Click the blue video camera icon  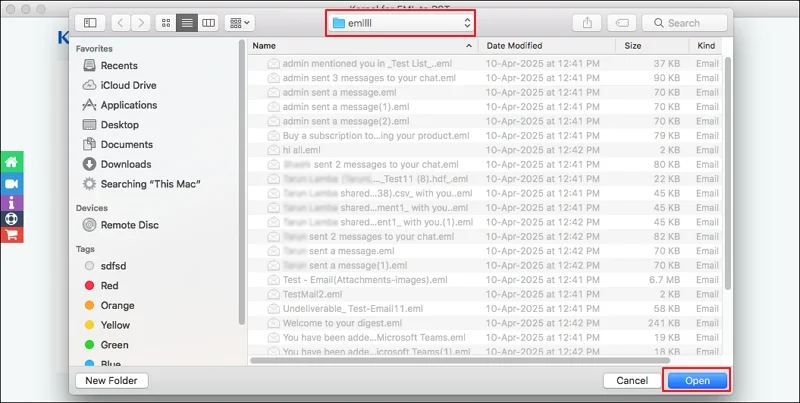click(x=12, y=184)
